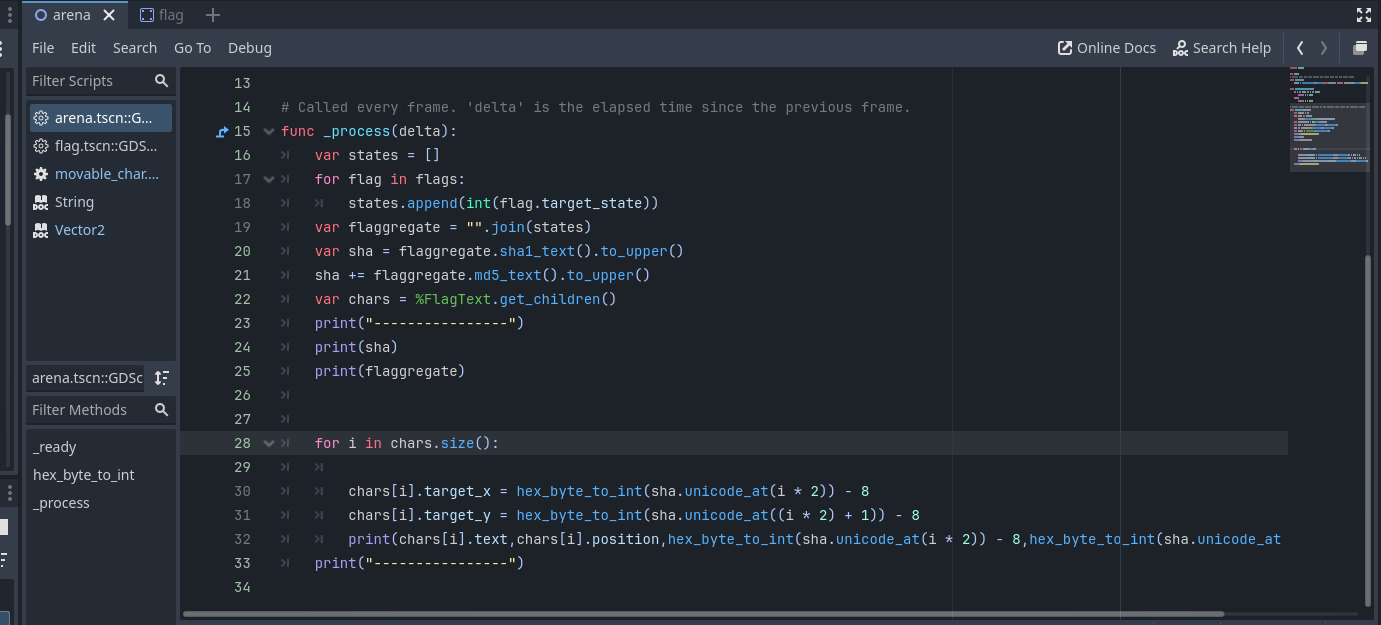Image resolution: width=1381 pixels, height=625 pixels.
Task: Open the Debug menu
Action: coord(250,48)
